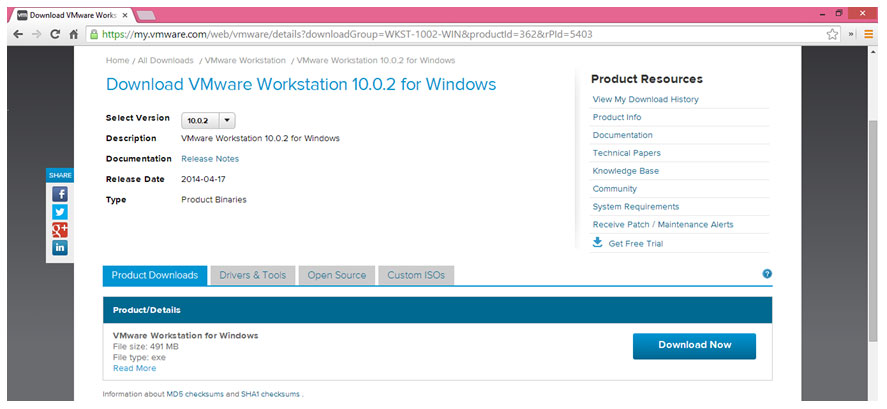Image resolution: width=887 pixels, height=409 pixels.
Task: Share the page on Facebook
Action: [60, 194]
